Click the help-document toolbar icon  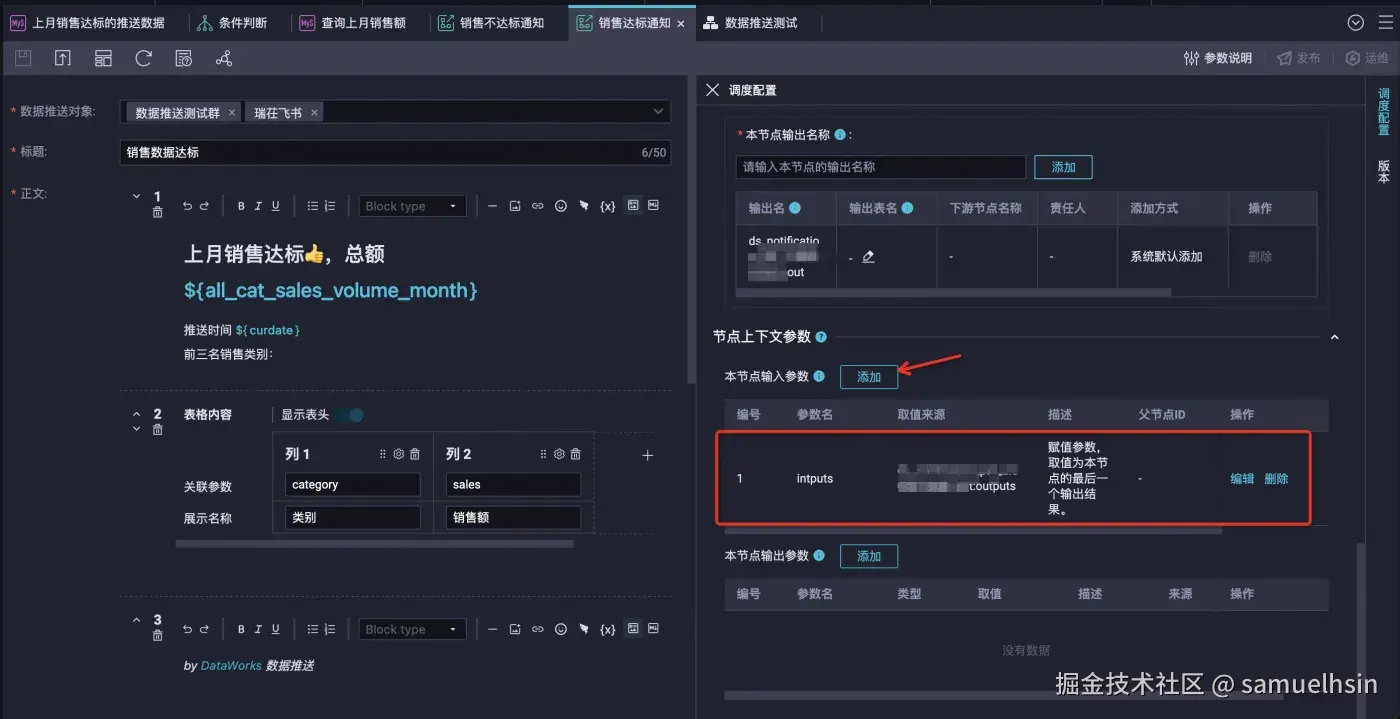(183, 59)
